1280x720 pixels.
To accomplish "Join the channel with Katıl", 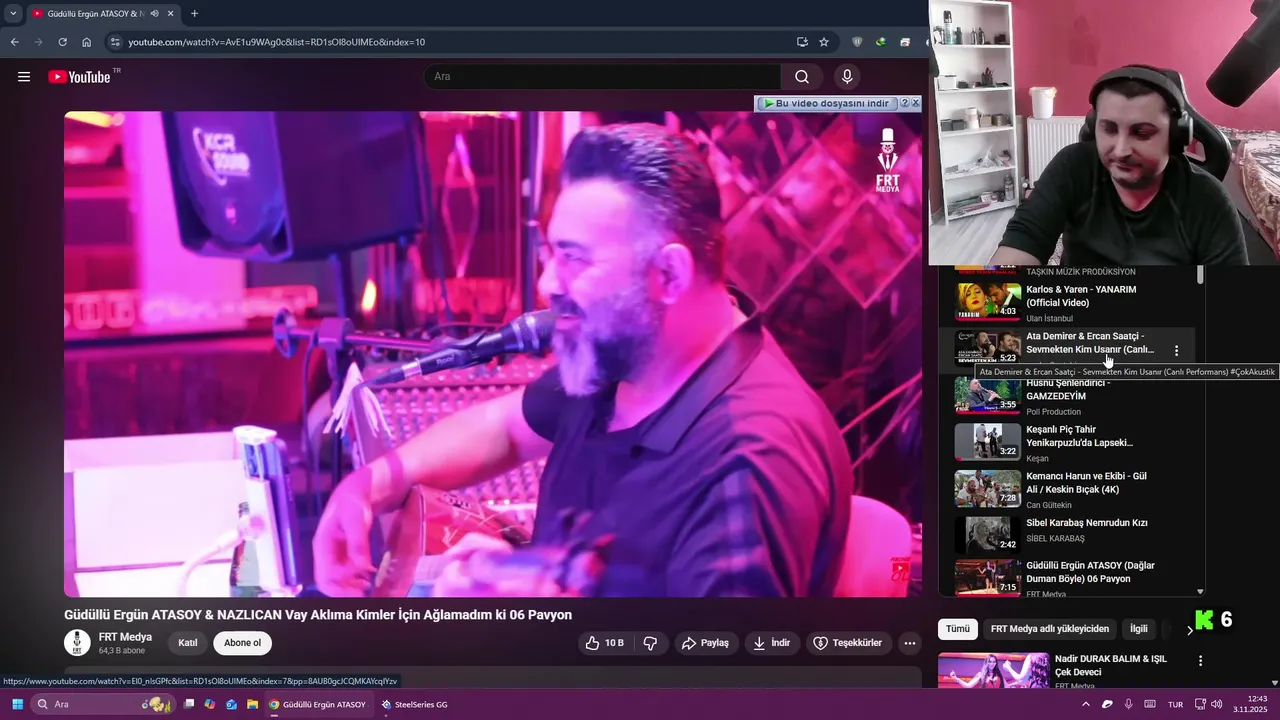I will tap(188, 643).
